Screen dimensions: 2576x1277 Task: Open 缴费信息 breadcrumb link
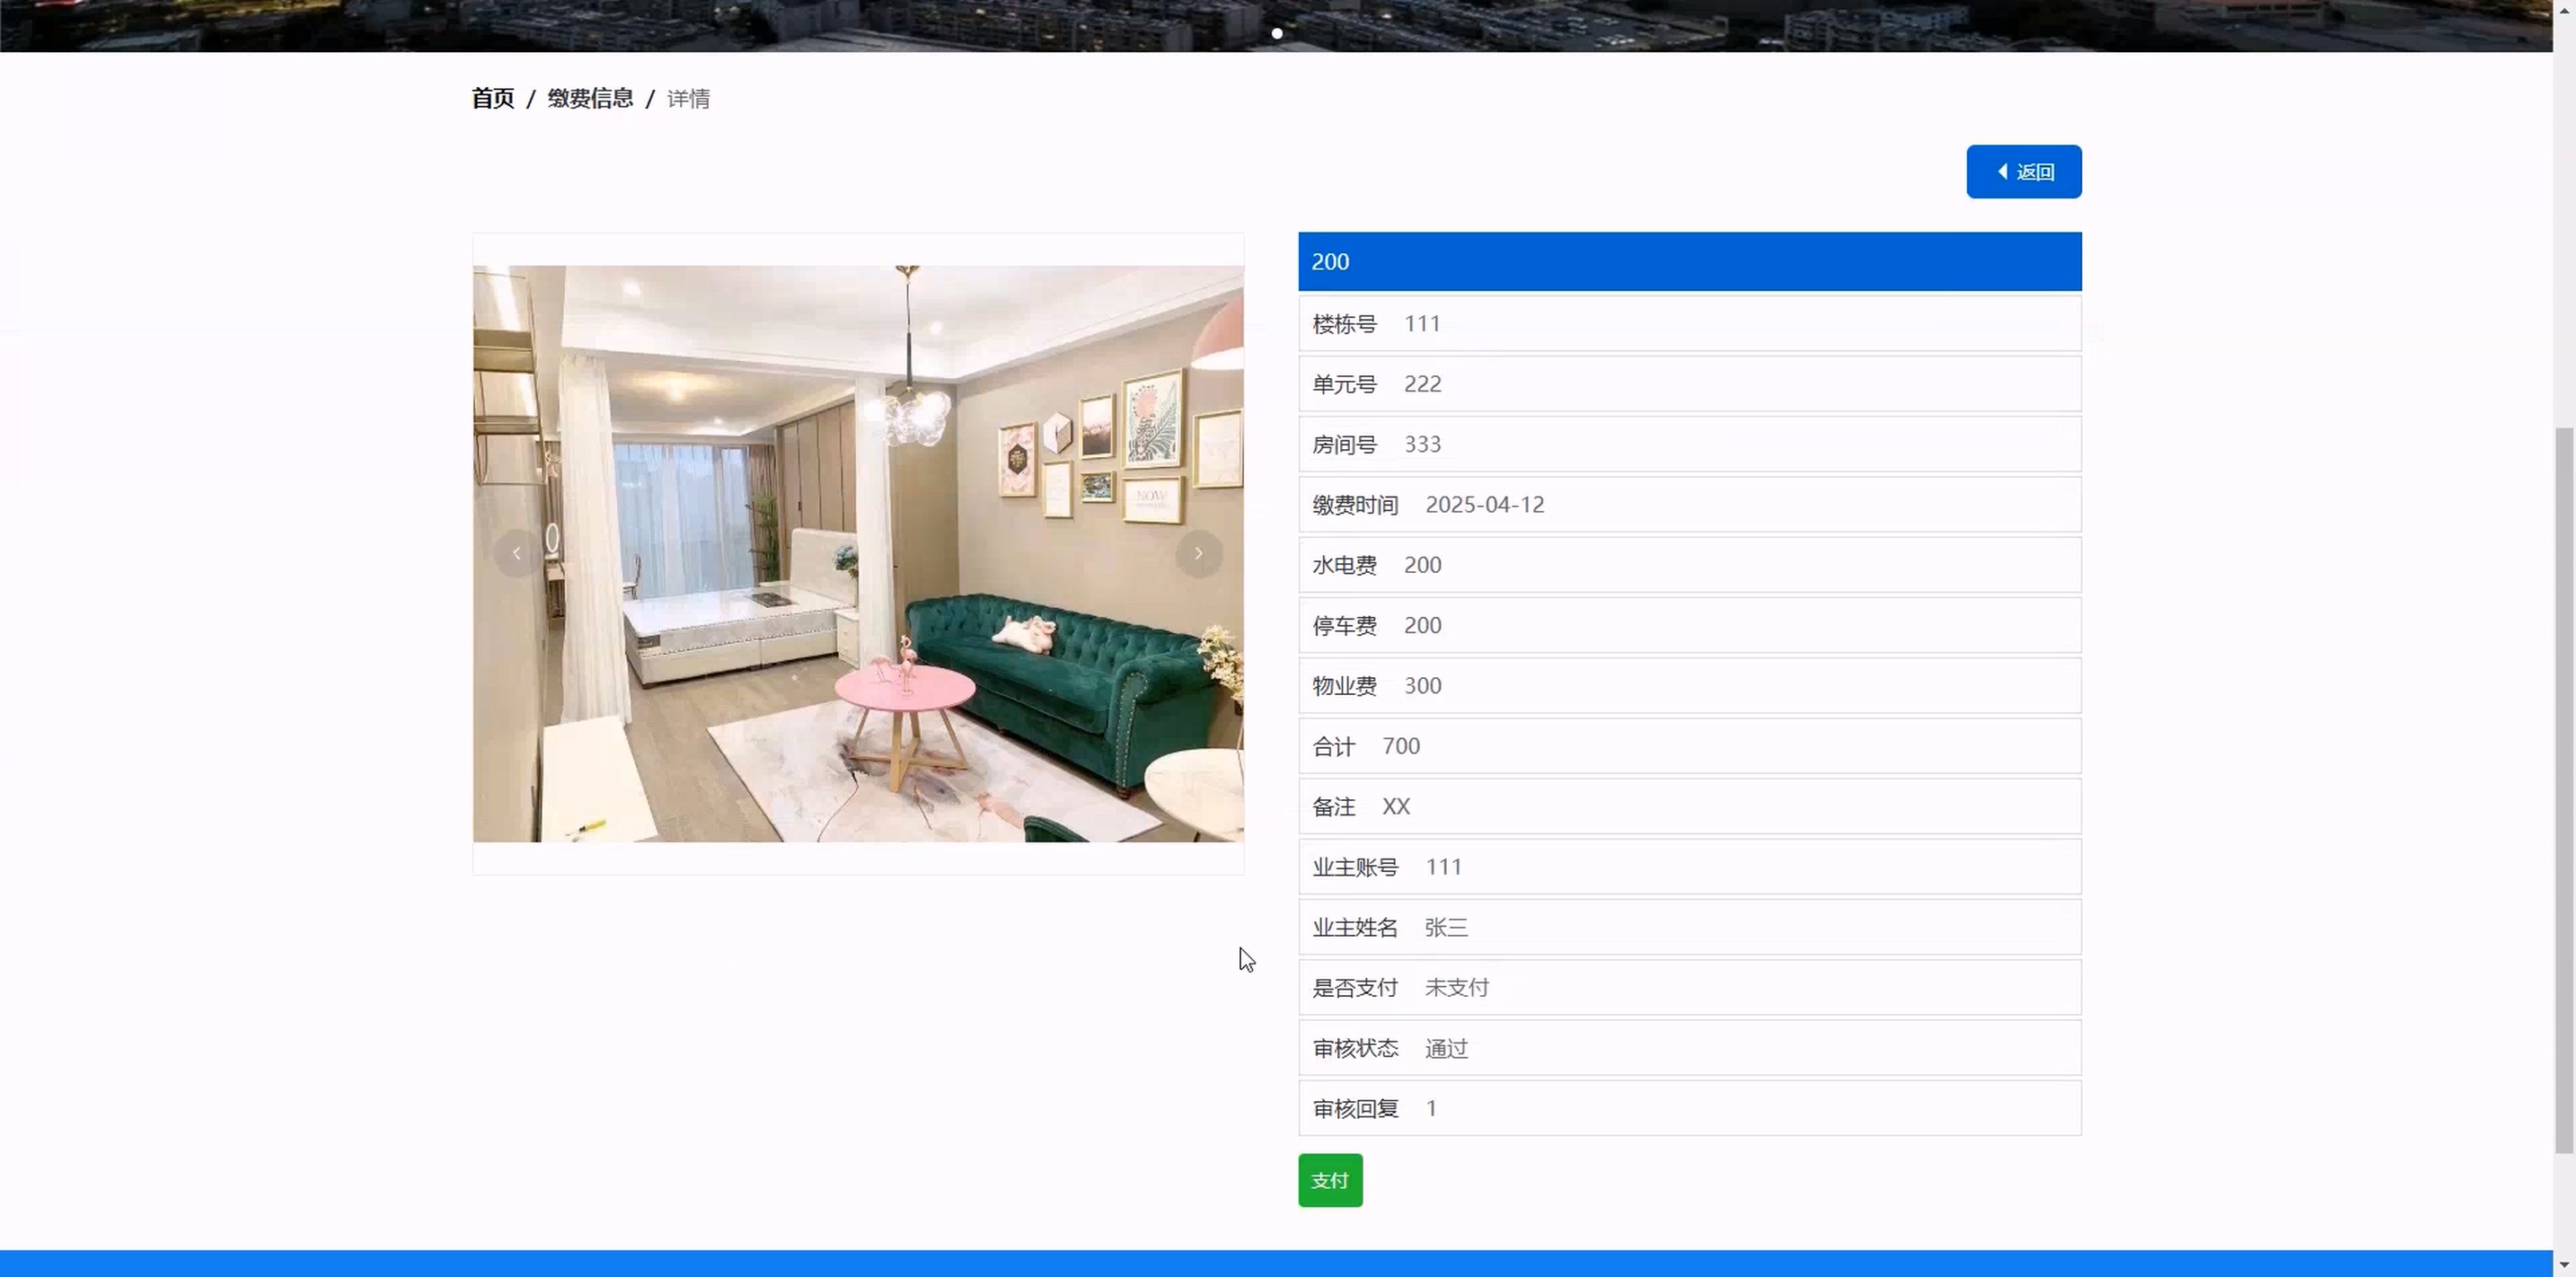coord(590,98)
